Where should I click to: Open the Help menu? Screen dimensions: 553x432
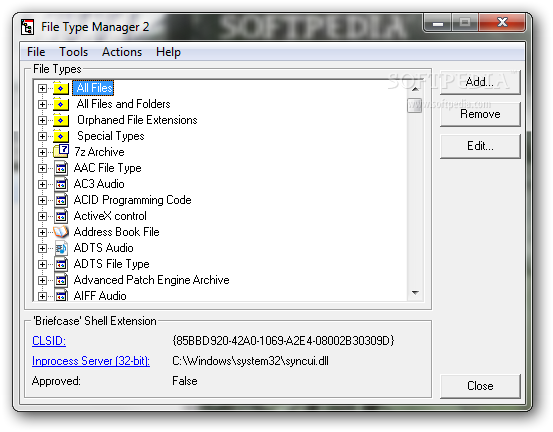(168, 52)
